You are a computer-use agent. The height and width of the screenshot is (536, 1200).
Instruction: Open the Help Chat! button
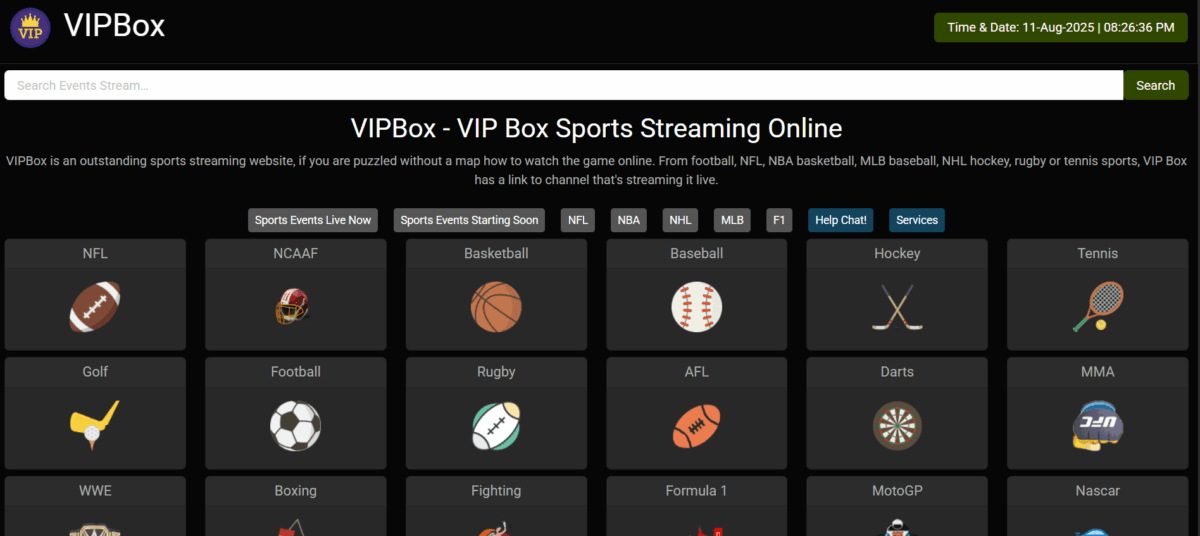pyautogui.click(x=841, y=220)
